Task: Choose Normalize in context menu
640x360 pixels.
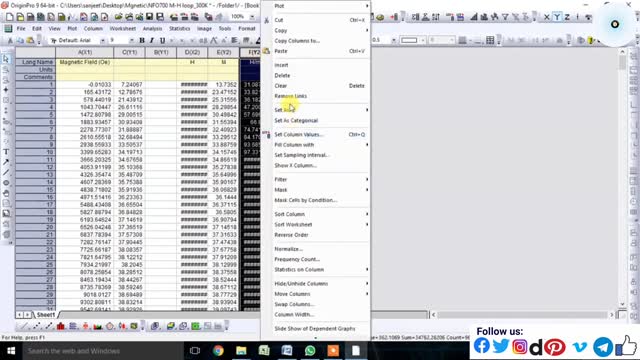Action: [316, 249]
